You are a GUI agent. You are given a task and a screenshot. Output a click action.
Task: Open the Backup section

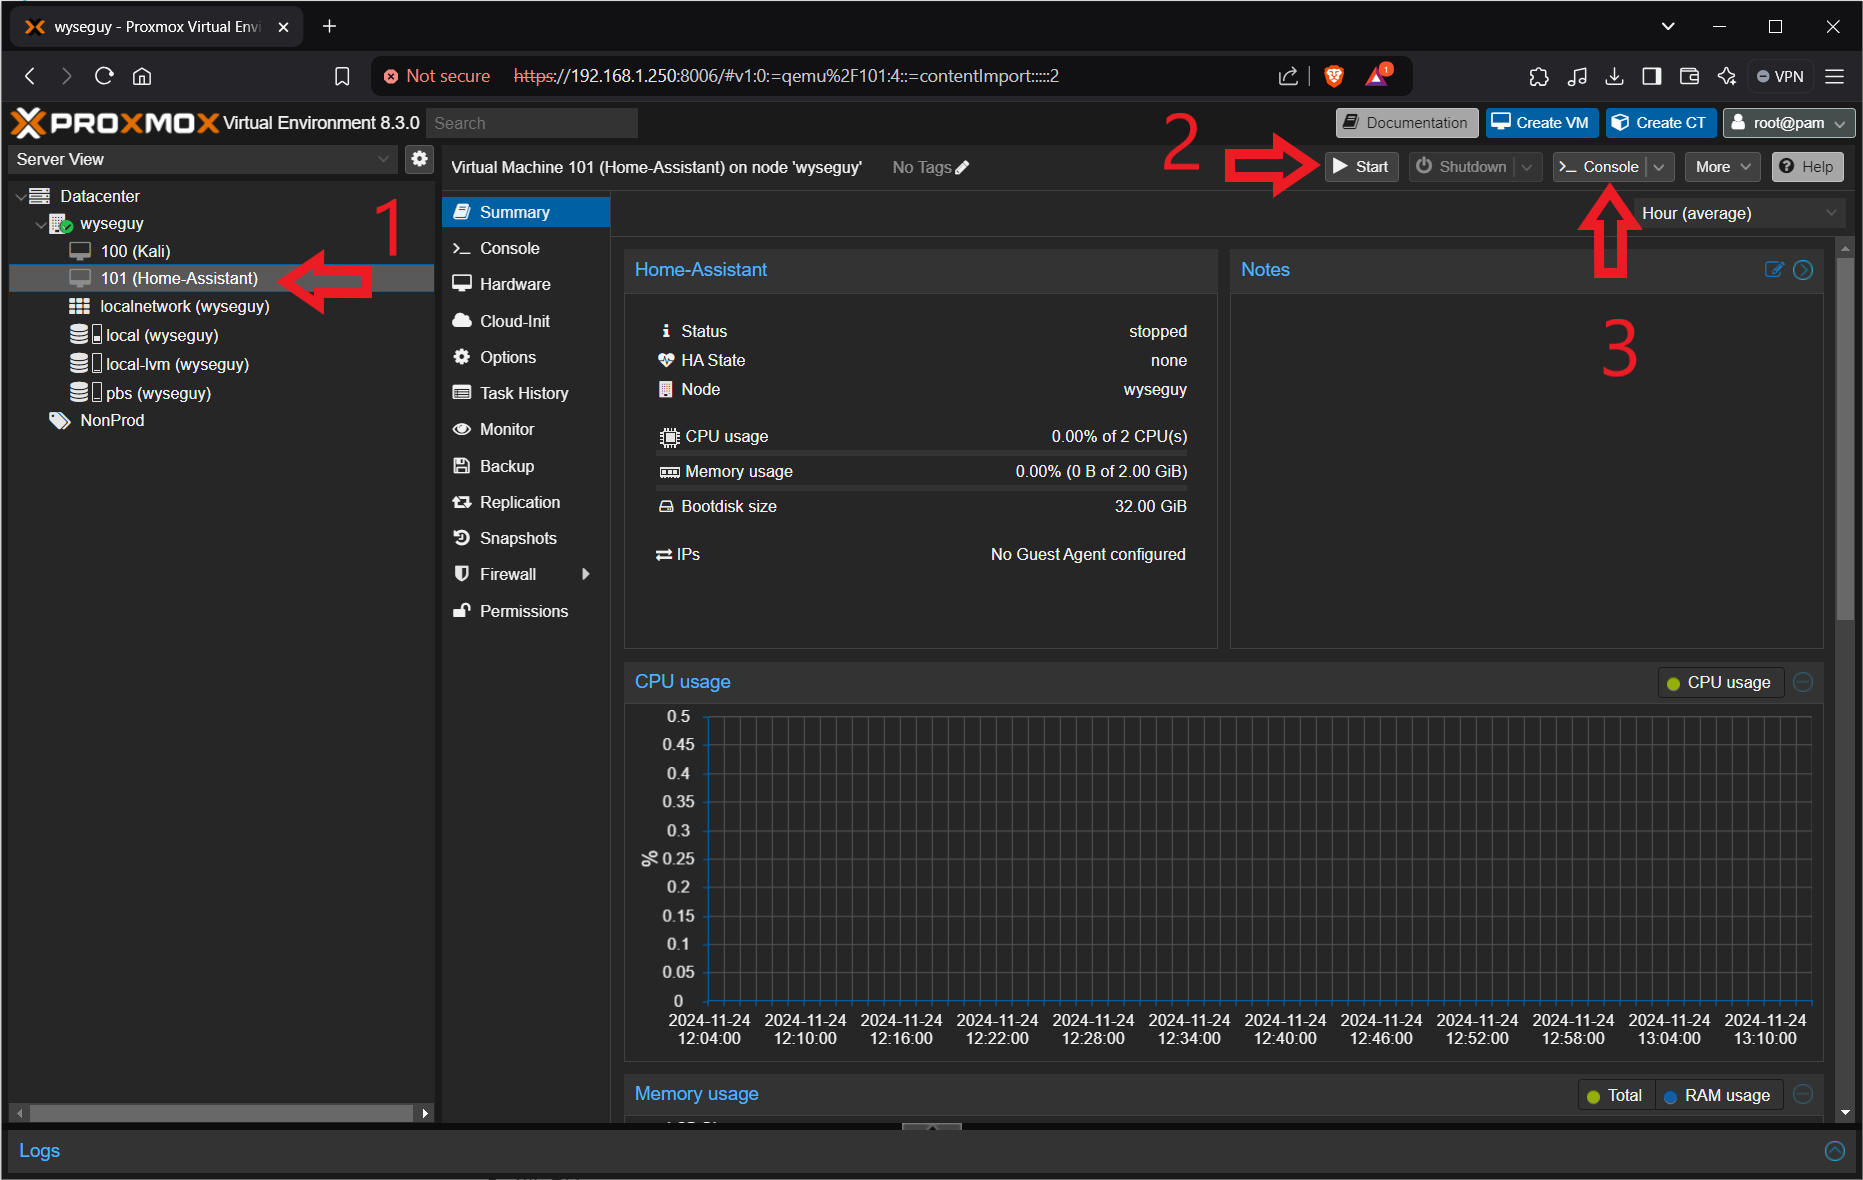click(526, 466)
